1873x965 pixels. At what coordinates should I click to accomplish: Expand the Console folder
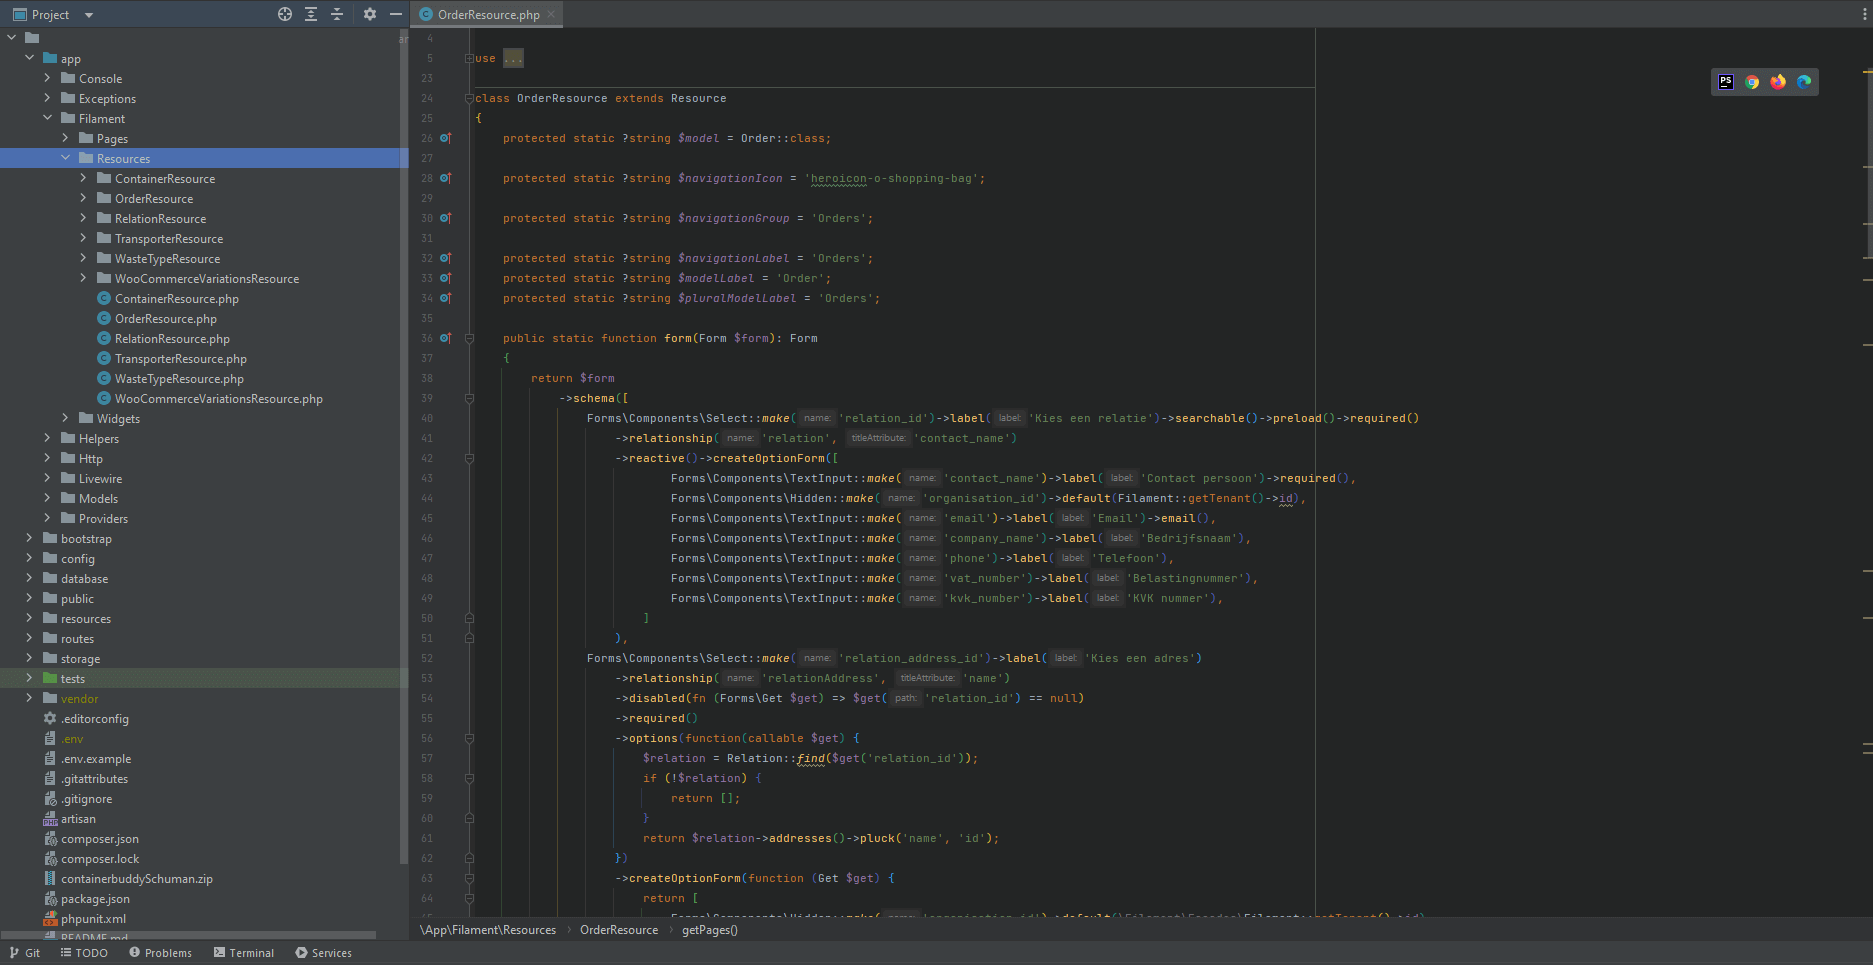pyautogui.click(x=47, y=78)
